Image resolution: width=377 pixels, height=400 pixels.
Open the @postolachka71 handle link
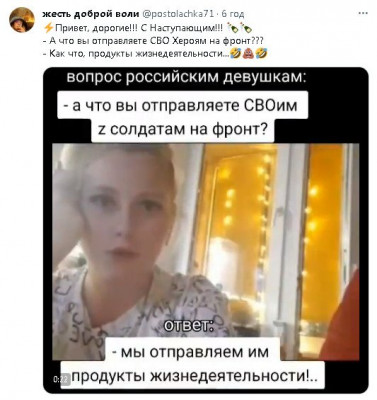click(178, 14)
